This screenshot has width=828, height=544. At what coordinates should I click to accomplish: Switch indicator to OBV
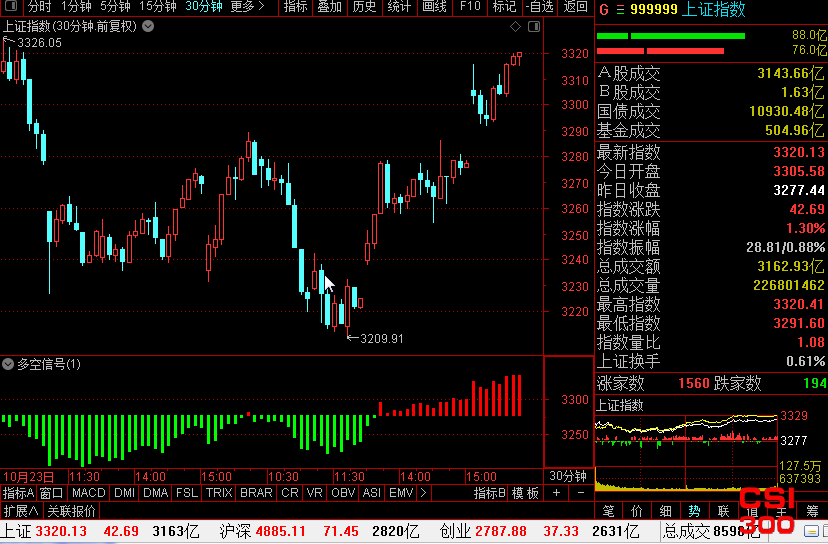click(343, 493)
